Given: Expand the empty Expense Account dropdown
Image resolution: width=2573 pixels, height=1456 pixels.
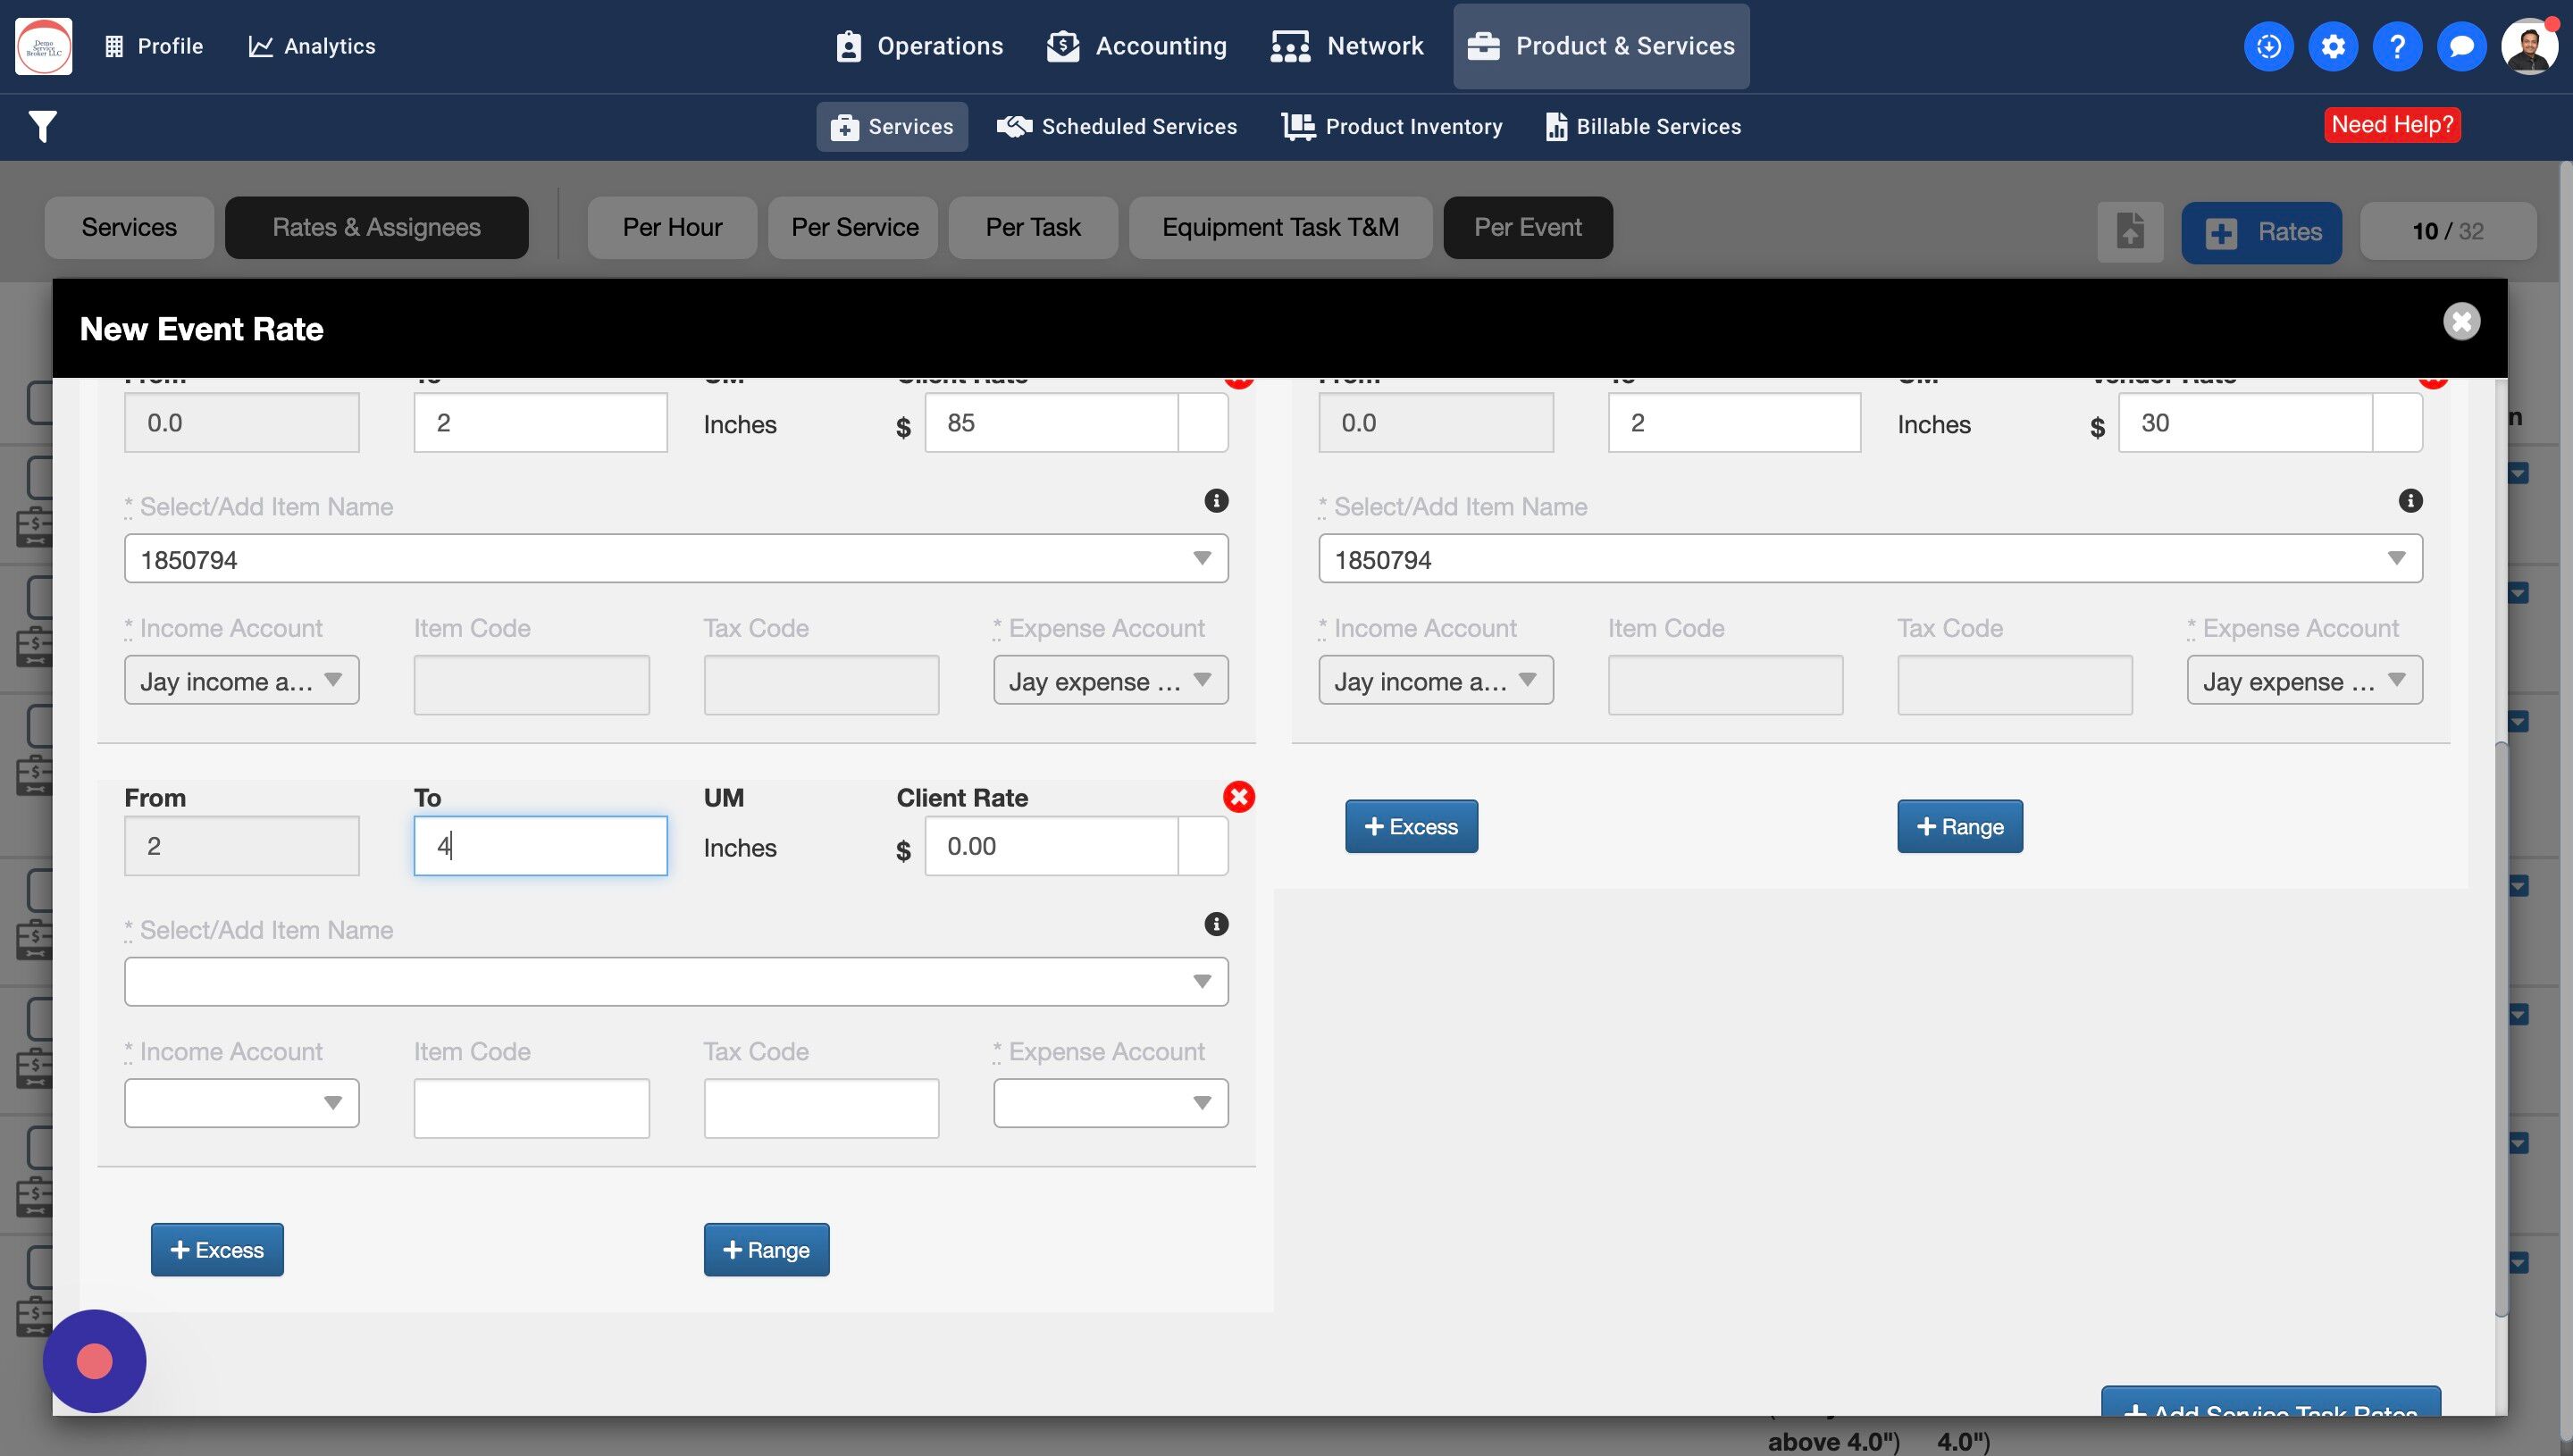Looking at the screenshot, I should [x=1110, y=1103].
